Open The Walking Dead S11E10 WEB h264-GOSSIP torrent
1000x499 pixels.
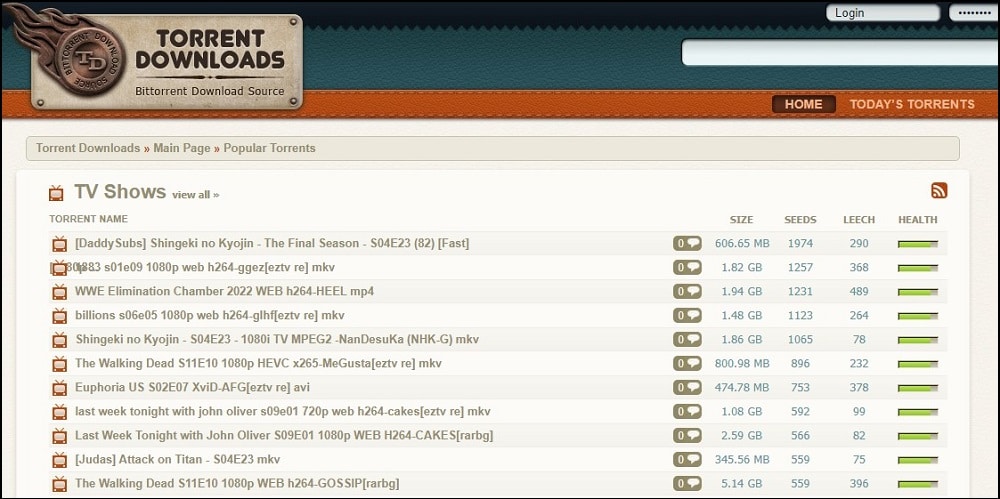coord(237,483)
